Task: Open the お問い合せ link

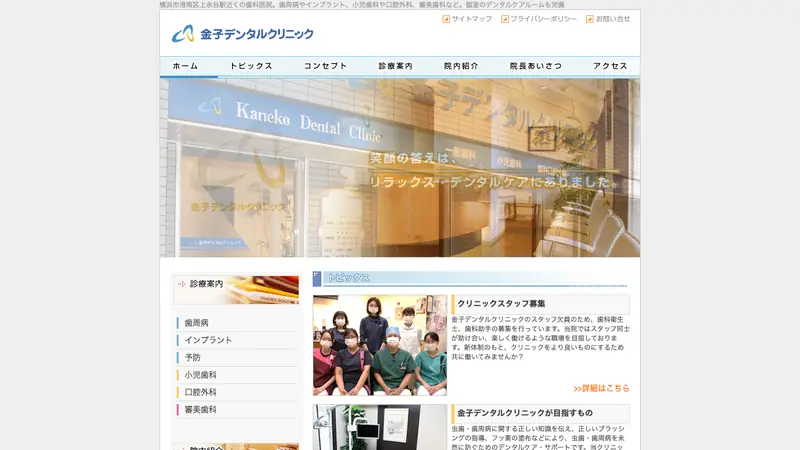Action: (613, 19)
